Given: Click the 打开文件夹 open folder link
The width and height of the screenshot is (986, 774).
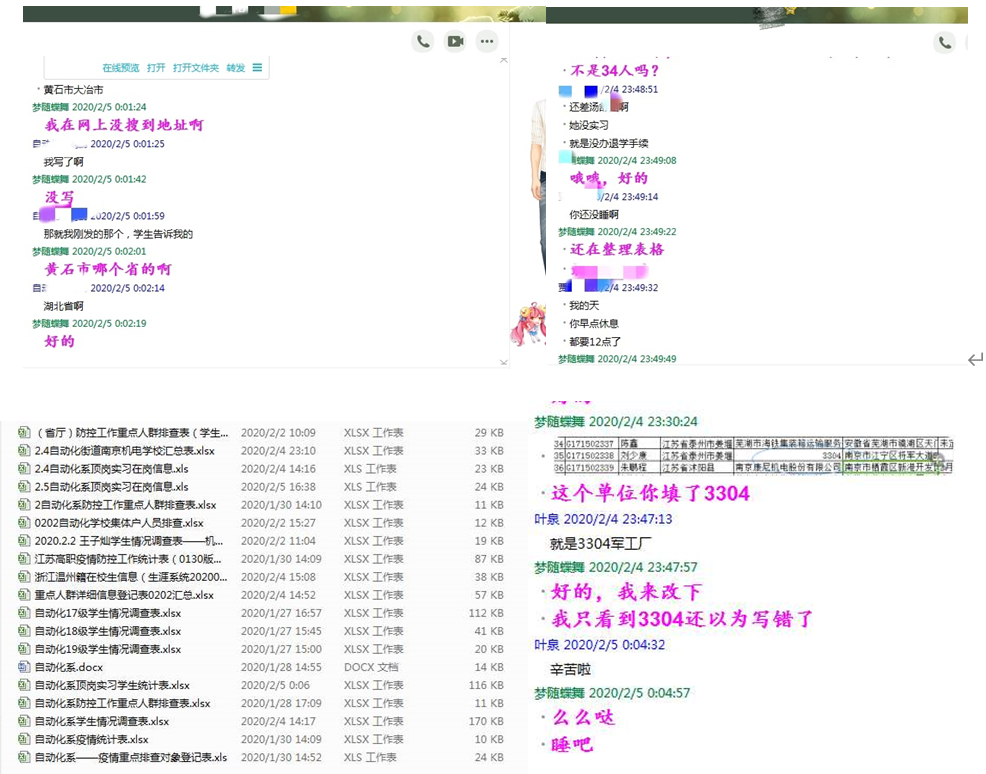Looking at the screenshot, I should coord(195,68).
